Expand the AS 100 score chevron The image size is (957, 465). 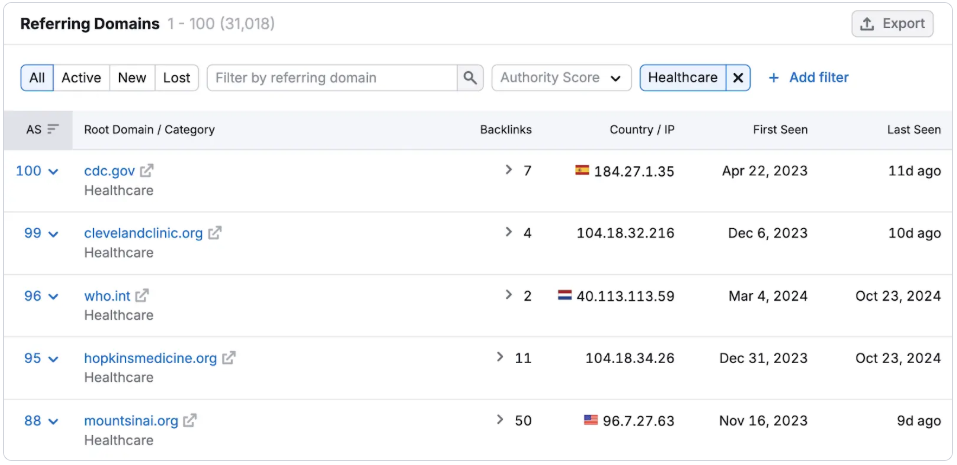tap(53, 172)
